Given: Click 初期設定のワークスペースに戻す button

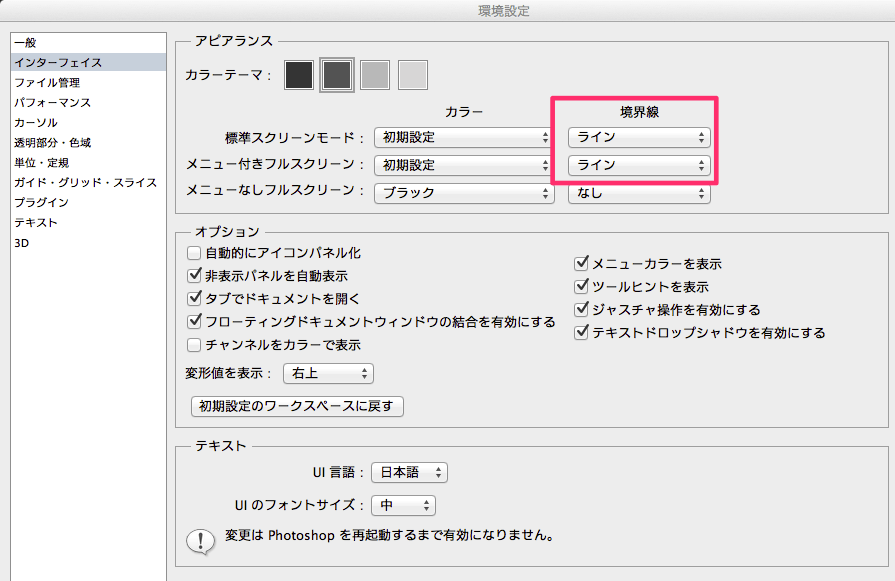Looking at the screenshot, I should (x=297, y=407).
